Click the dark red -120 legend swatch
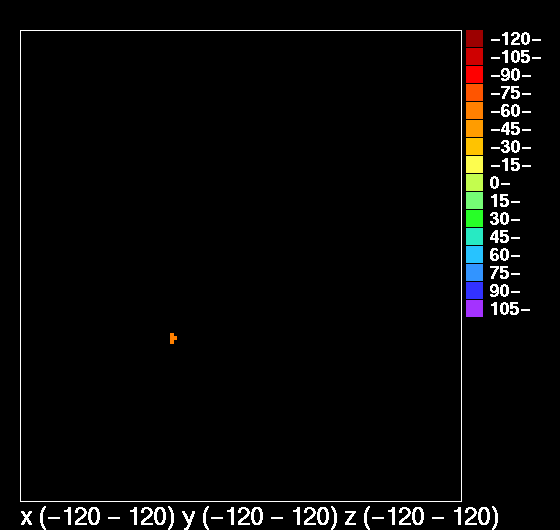The height and width of the screenshot is (530, 560). (474, 39)
